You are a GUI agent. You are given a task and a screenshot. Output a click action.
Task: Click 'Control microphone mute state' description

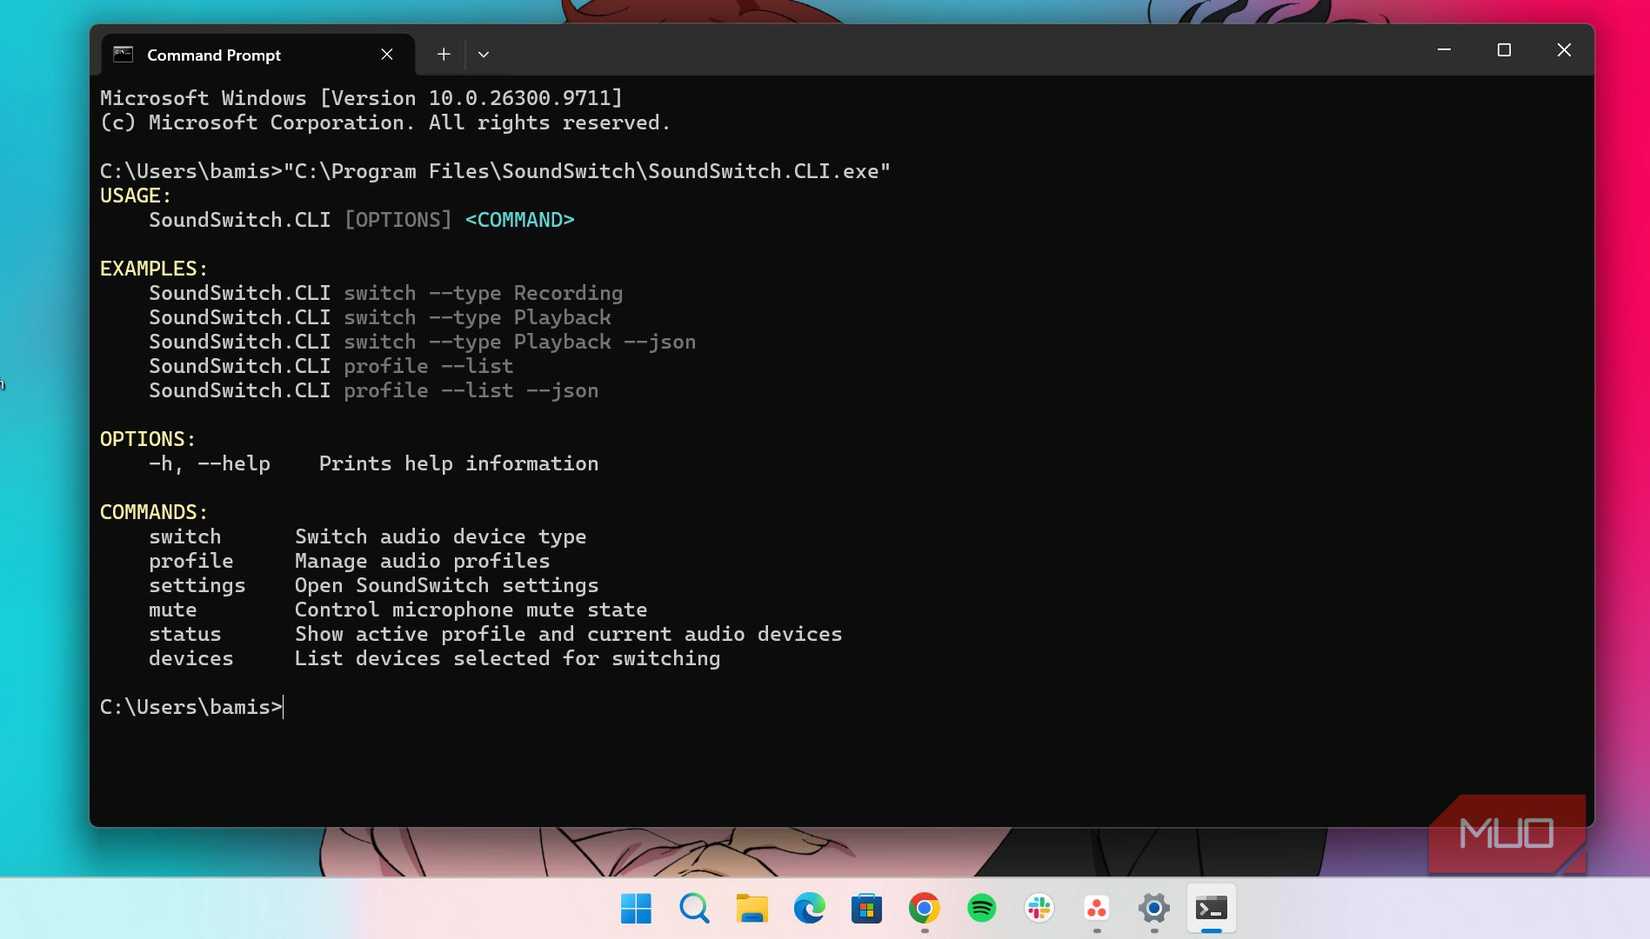pyautogui.click(x=471, y=610)
